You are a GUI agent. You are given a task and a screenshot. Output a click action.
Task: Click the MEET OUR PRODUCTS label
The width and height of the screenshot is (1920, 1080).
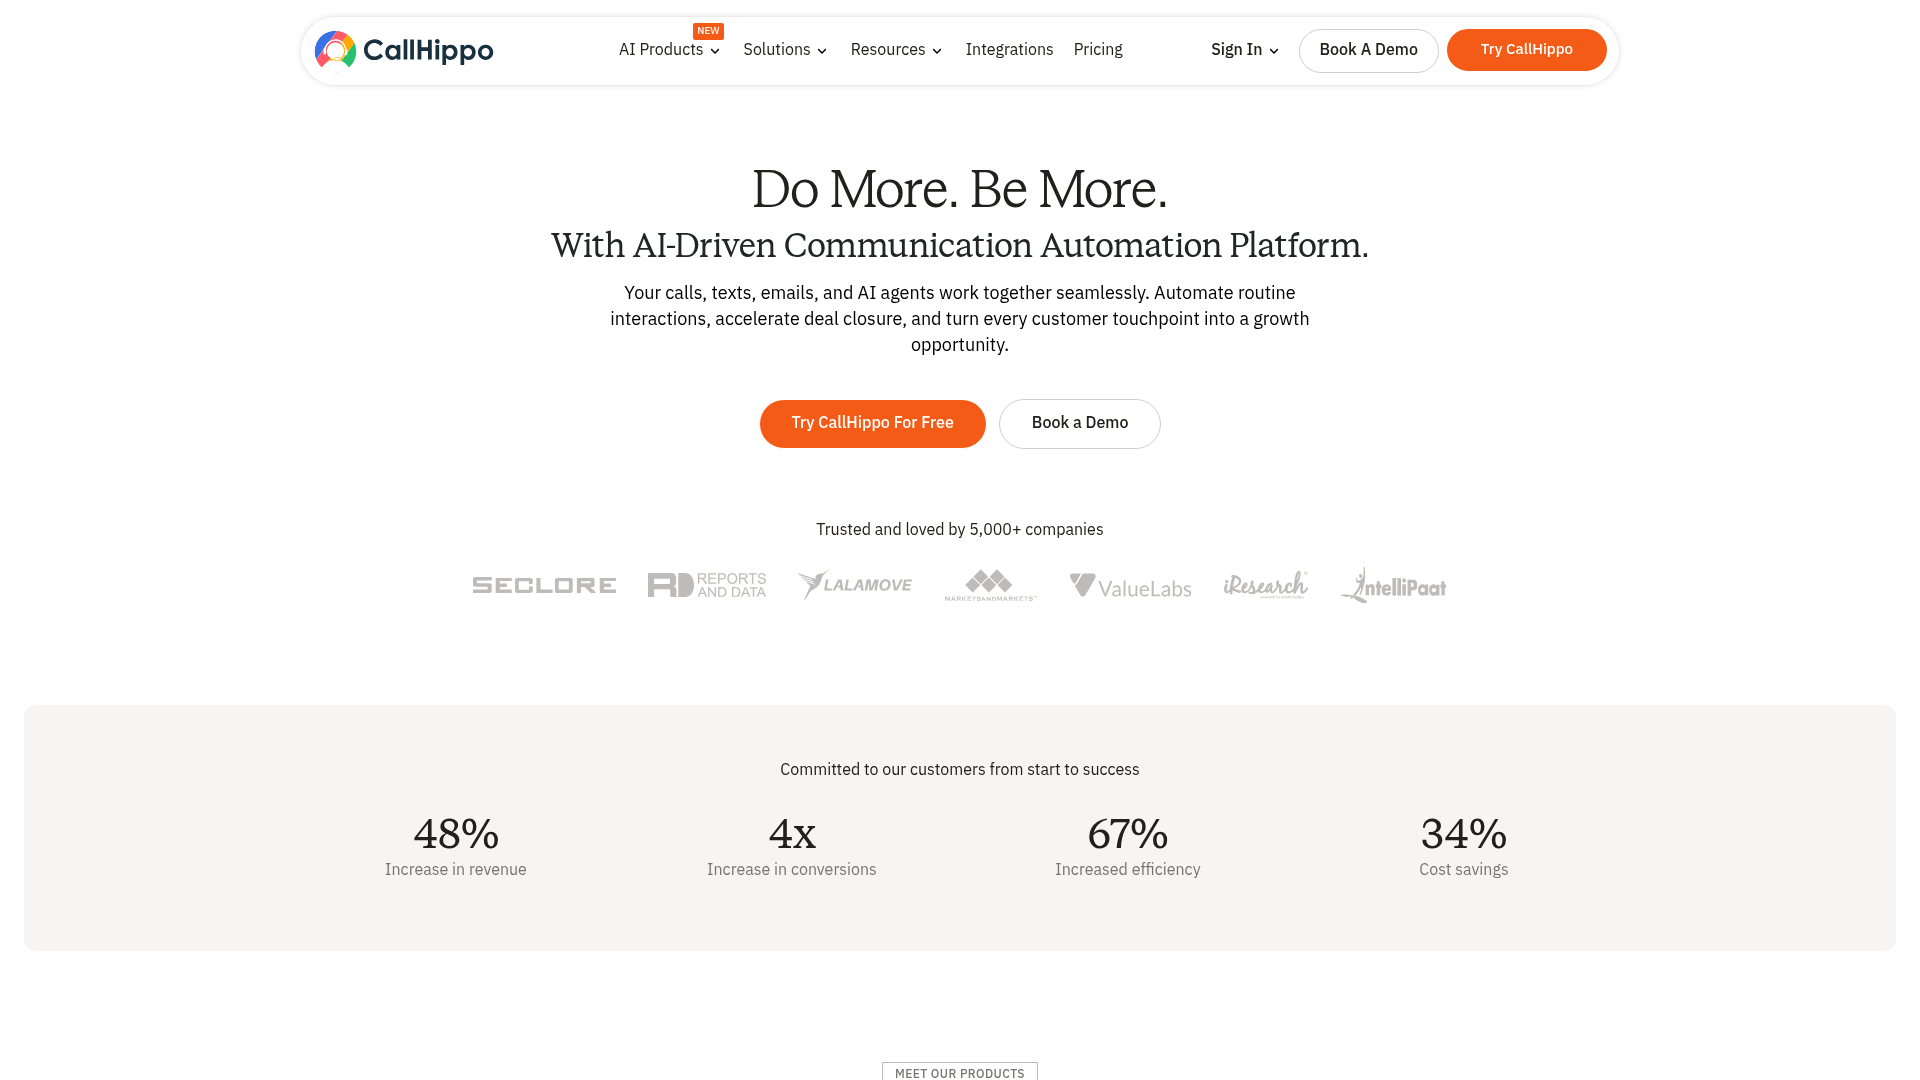point(959,1072)
